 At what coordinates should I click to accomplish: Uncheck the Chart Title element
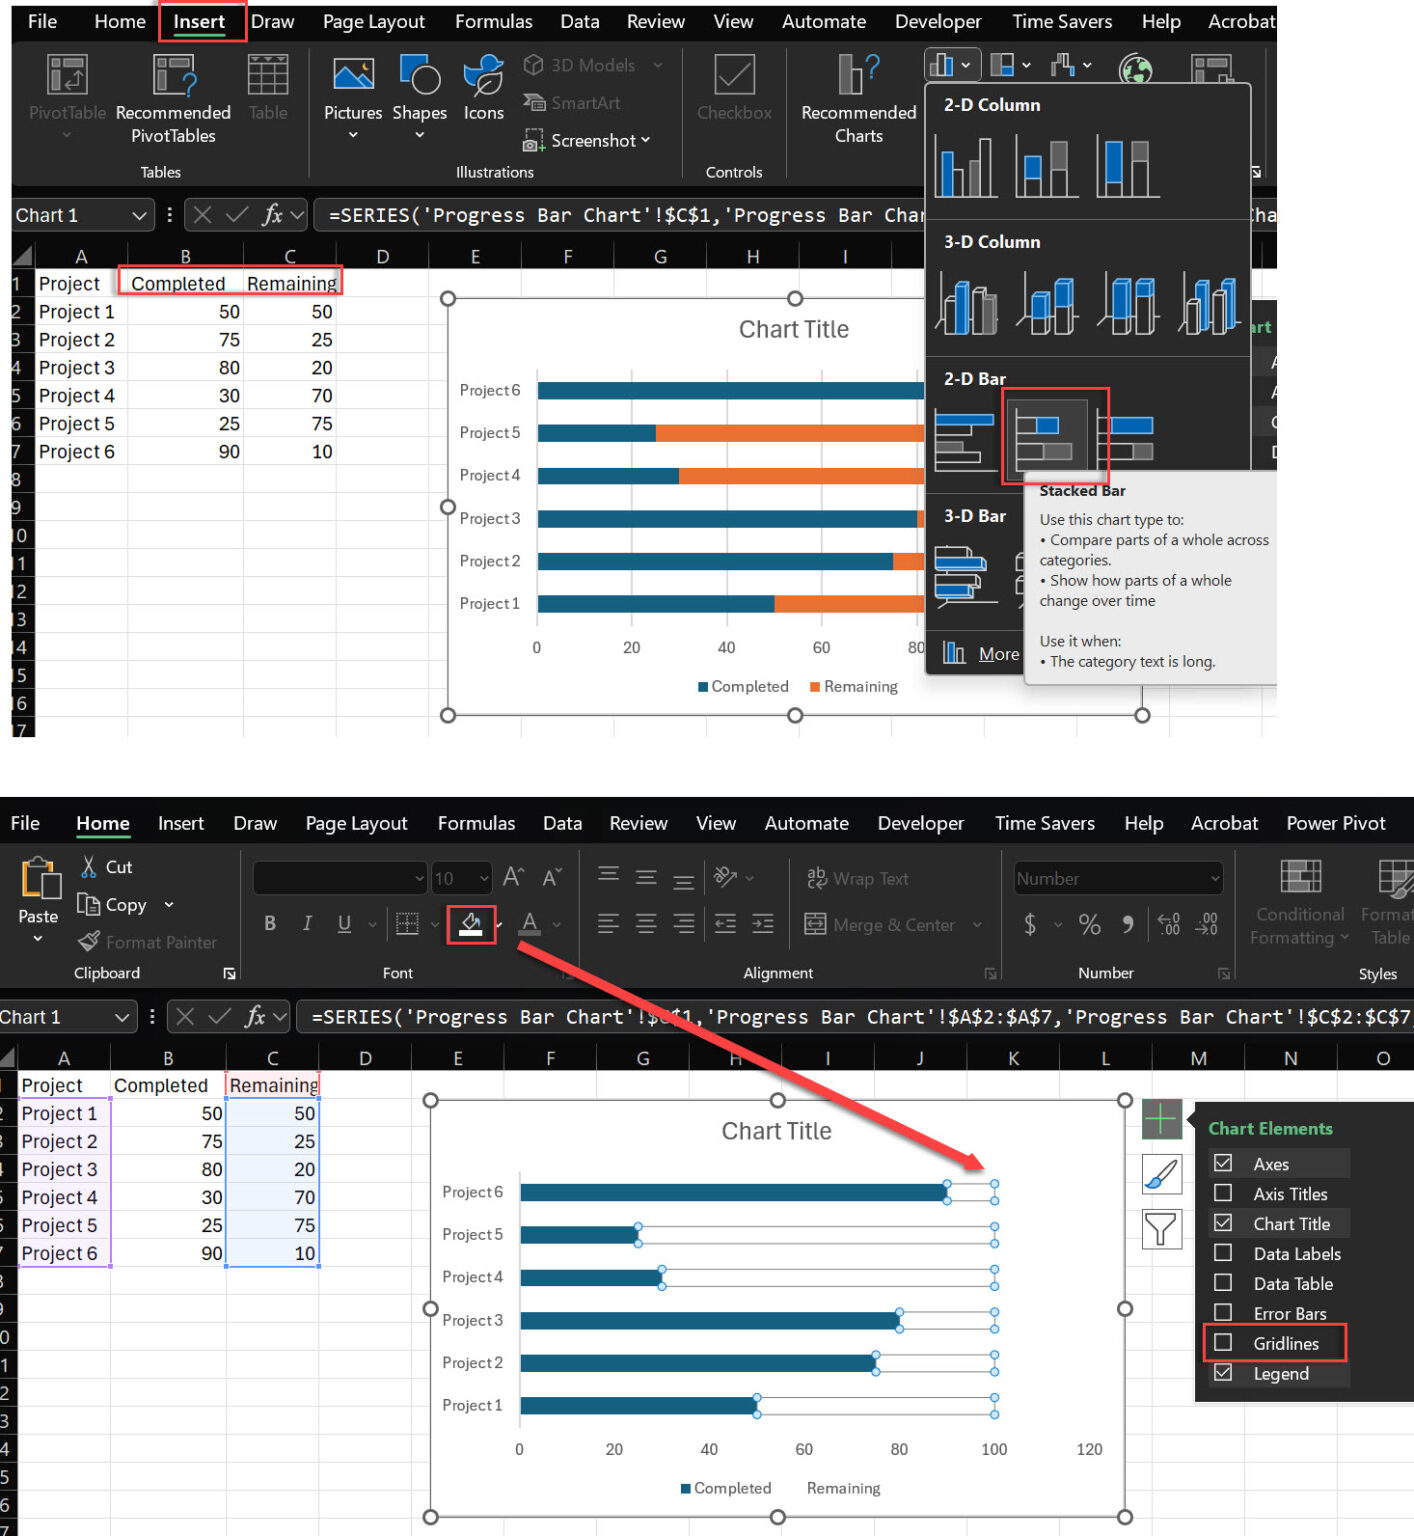pos(1223,1223)
